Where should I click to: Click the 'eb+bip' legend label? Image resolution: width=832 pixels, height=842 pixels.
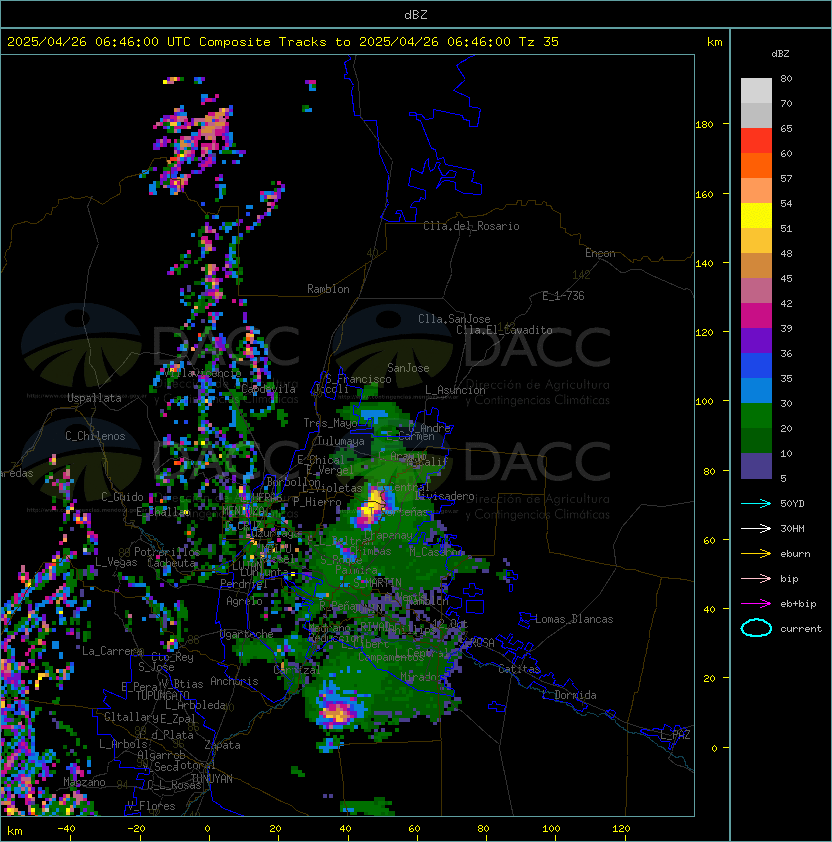pos(798,604)
